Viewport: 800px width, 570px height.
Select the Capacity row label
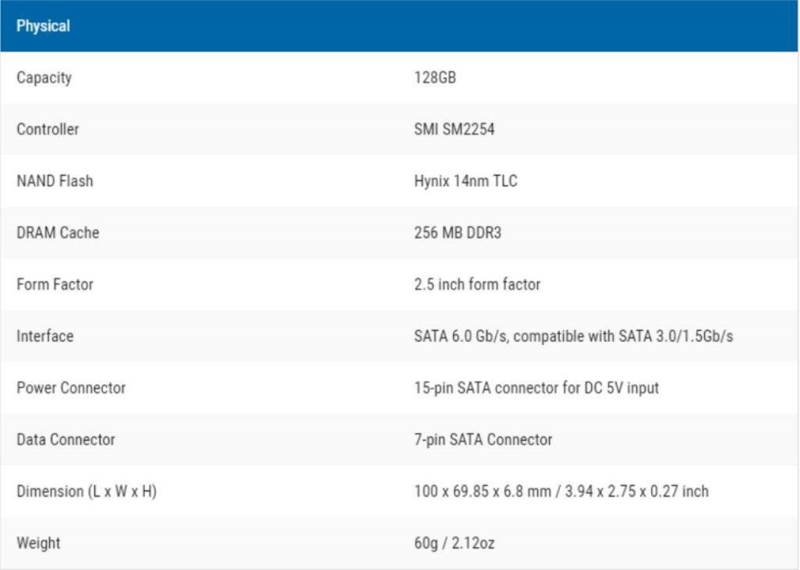point(44,78)
